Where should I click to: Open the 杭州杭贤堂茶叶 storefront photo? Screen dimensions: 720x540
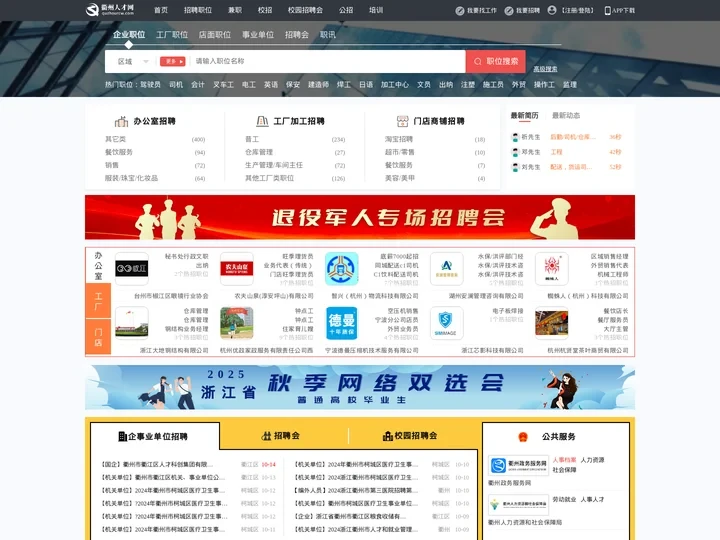(551, 323)
